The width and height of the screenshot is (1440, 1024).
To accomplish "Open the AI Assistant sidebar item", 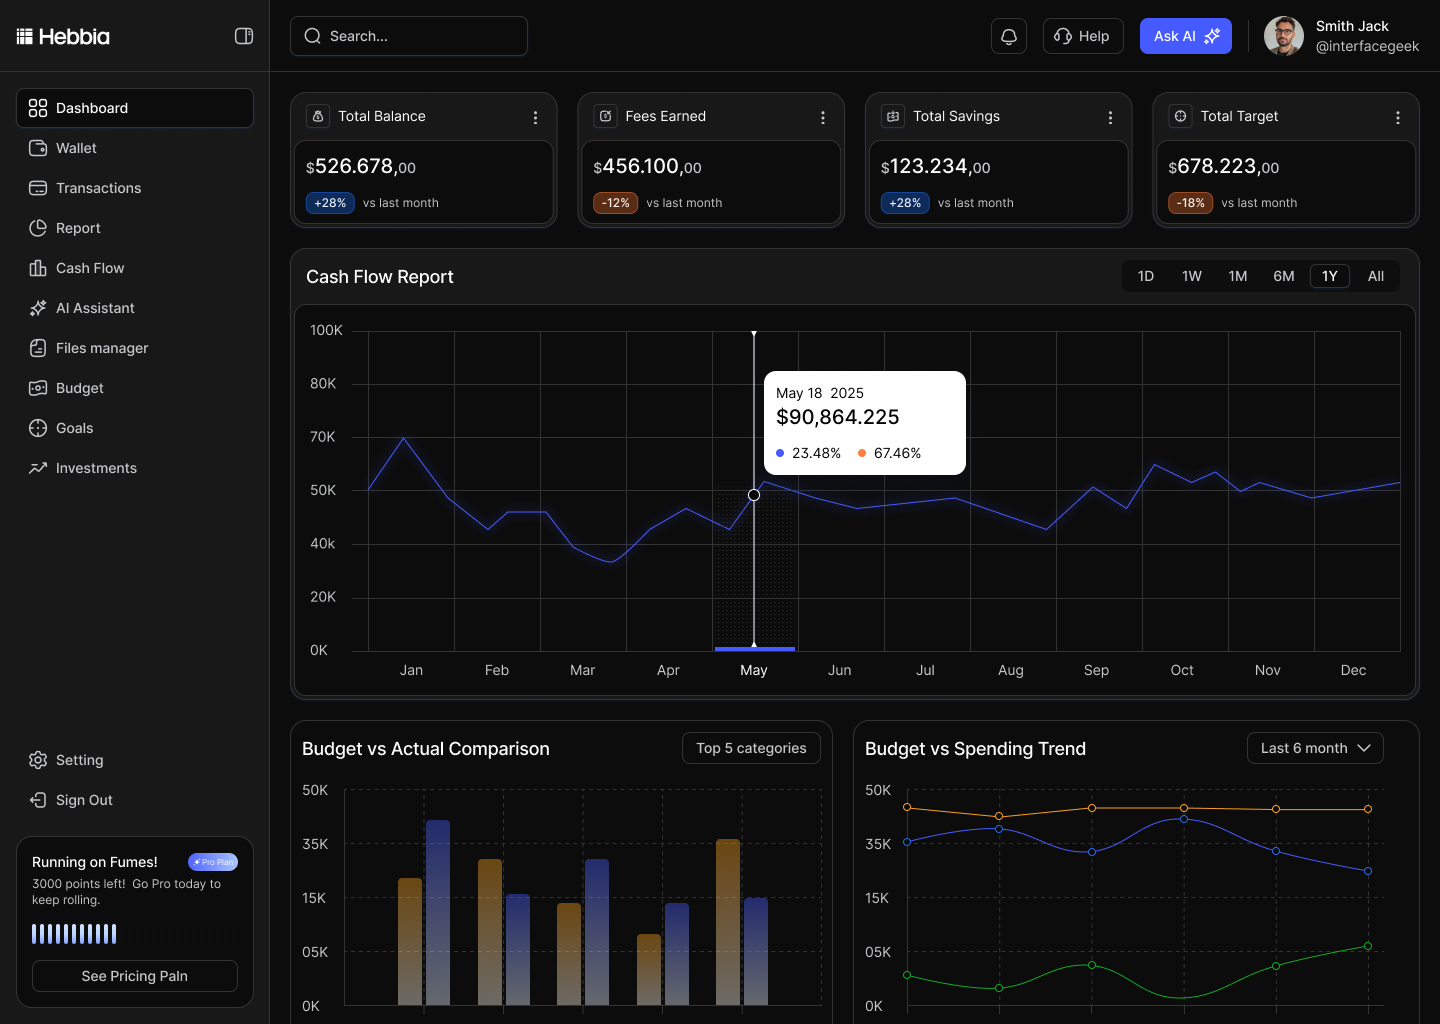I will [95, 308].
